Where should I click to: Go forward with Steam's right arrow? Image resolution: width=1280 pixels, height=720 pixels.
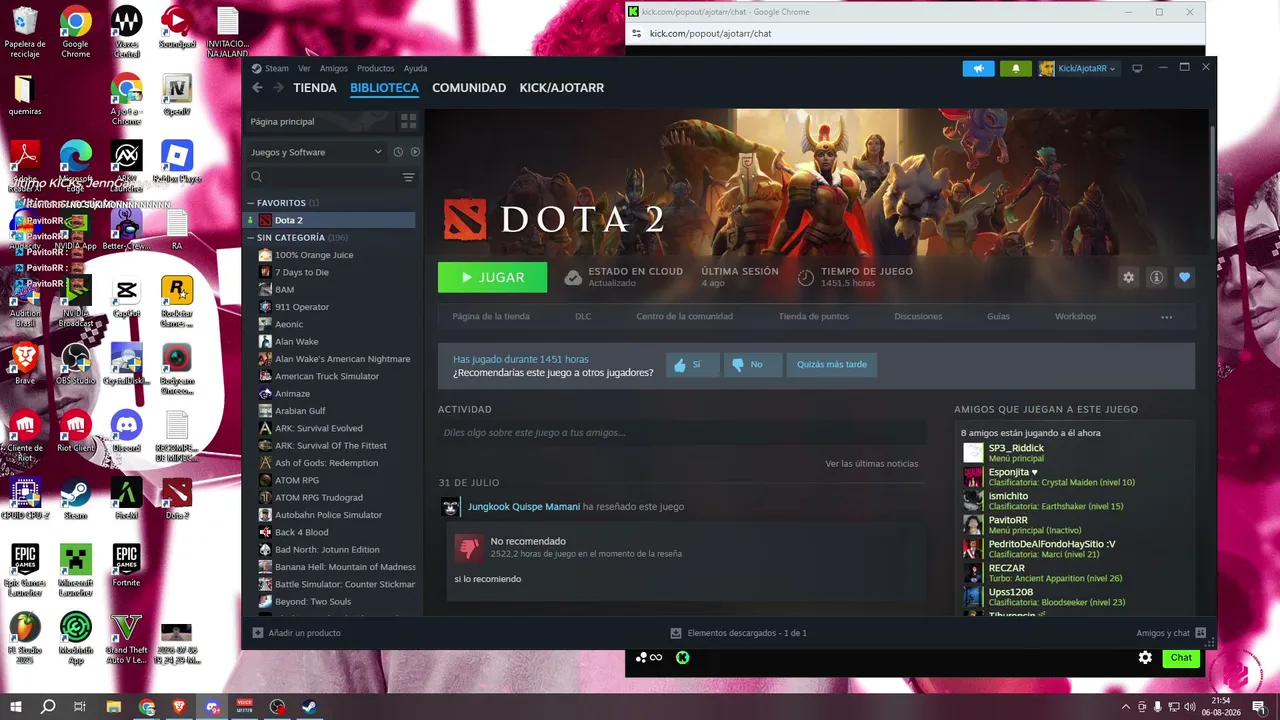pyautogui.click(x=277, y=88)
